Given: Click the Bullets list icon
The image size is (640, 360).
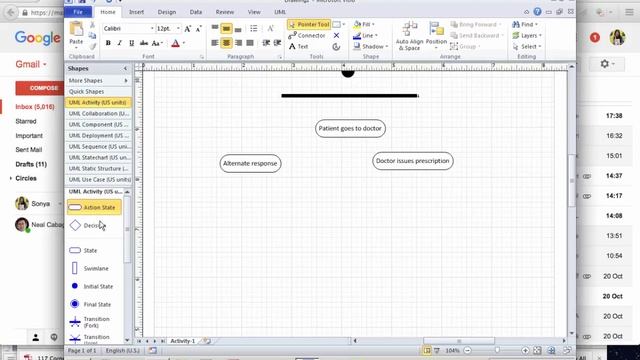Looking at the screenshot, I should click(x=254, y=28).
